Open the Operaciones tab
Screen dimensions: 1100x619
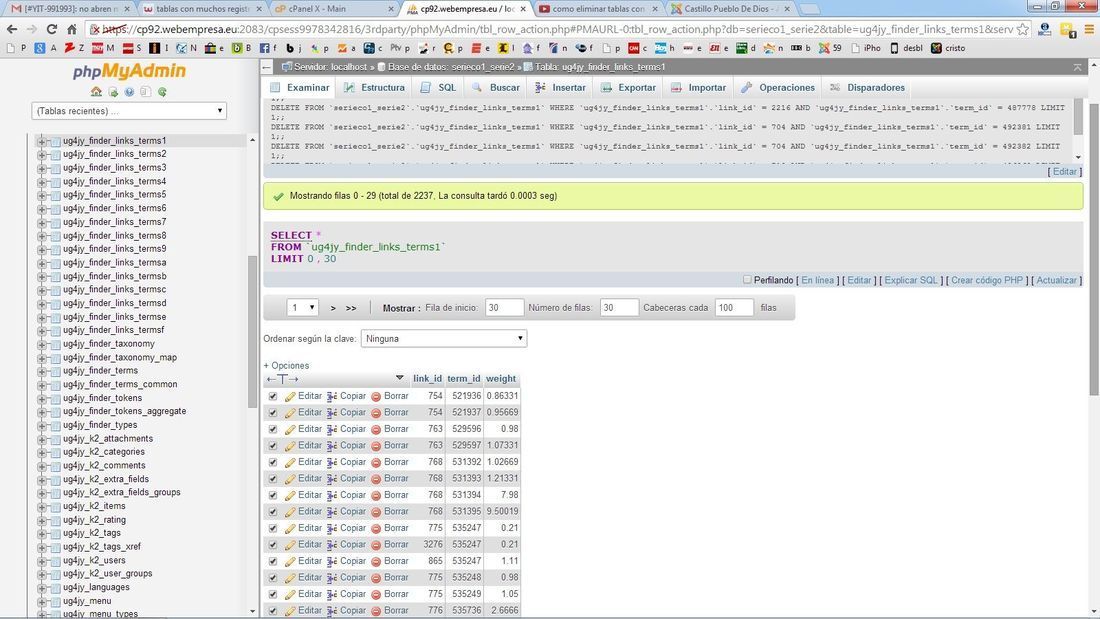(779, 88)
